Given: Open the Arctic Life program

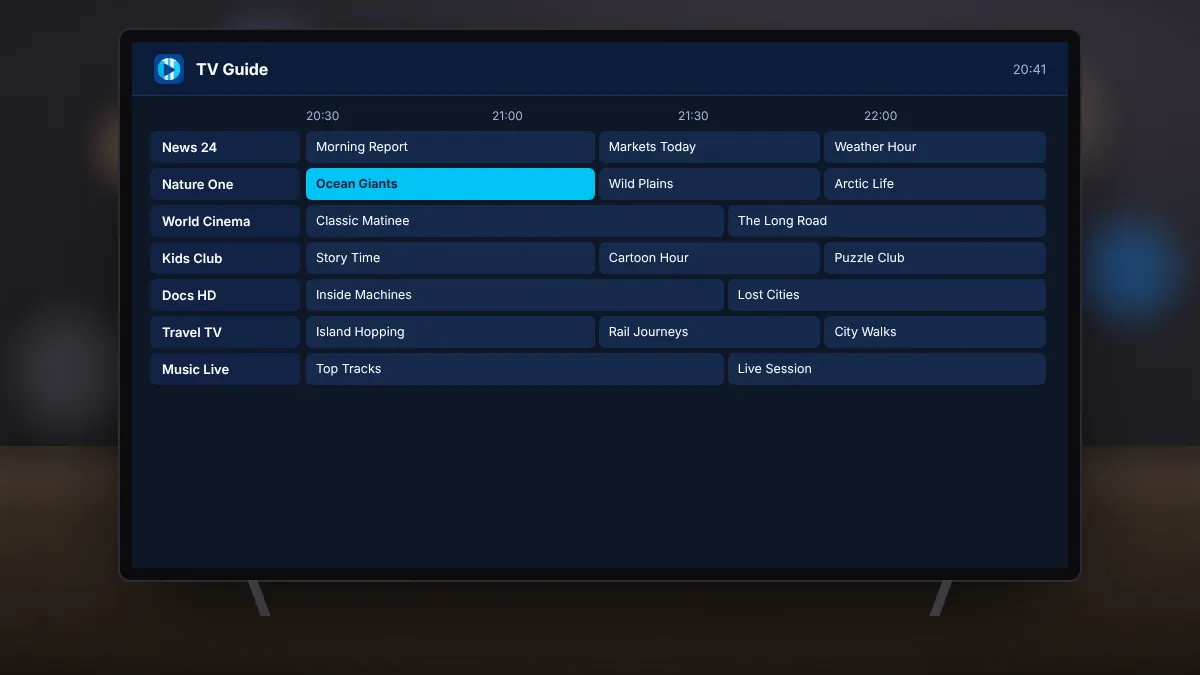Looking at the screenshot, I should [x=935, y=184].
